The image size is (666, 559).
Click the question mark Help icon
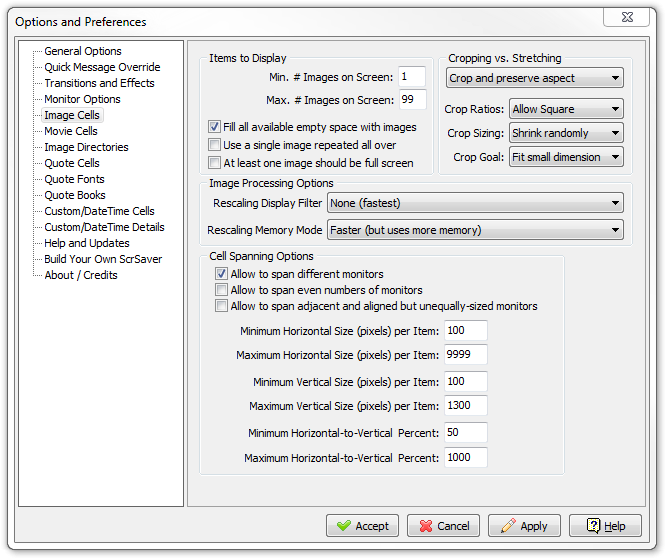pos(593,526)
